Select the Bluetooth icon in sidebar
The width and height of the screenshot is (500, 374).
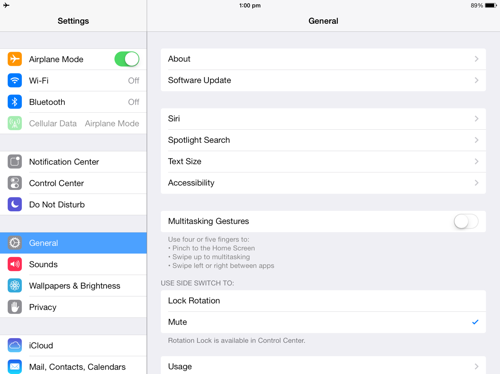(x=15, y=102)
